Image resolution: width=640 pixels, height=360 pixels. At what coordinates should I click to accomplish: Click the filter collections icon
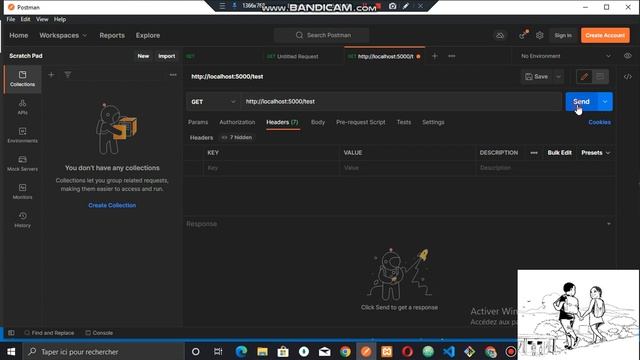[68, 75]
